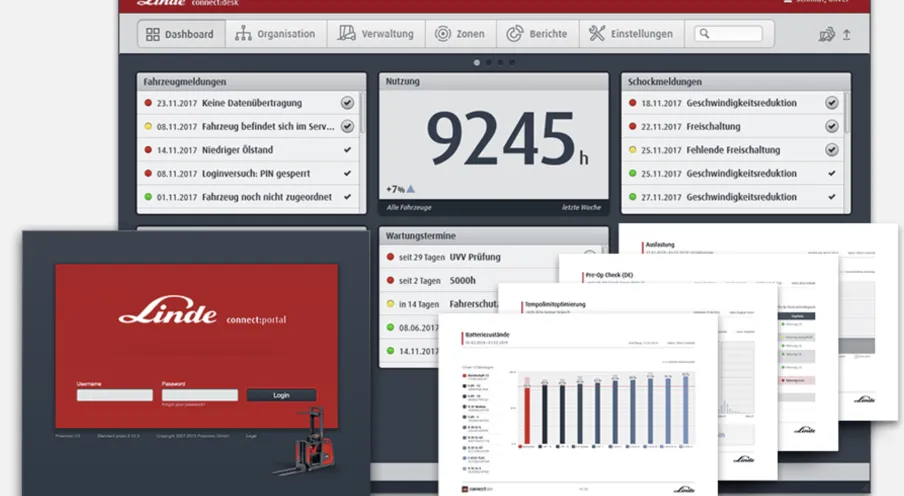The image size is (904, 496).
Task: Click 'Alle Fahrzeuge' in Nutzung footer
Action: point(409,207)
